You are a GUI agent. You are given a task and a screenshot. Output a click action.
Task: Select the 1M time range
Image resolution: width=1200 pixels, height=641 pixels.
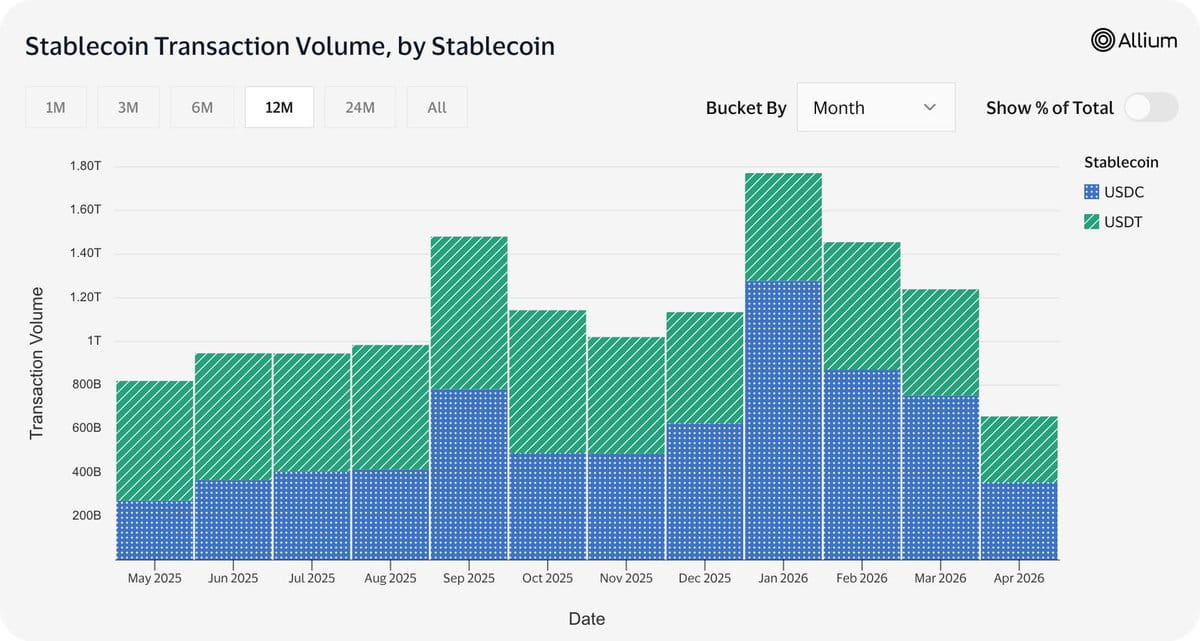pyautogui.click(x=56, y=107)
